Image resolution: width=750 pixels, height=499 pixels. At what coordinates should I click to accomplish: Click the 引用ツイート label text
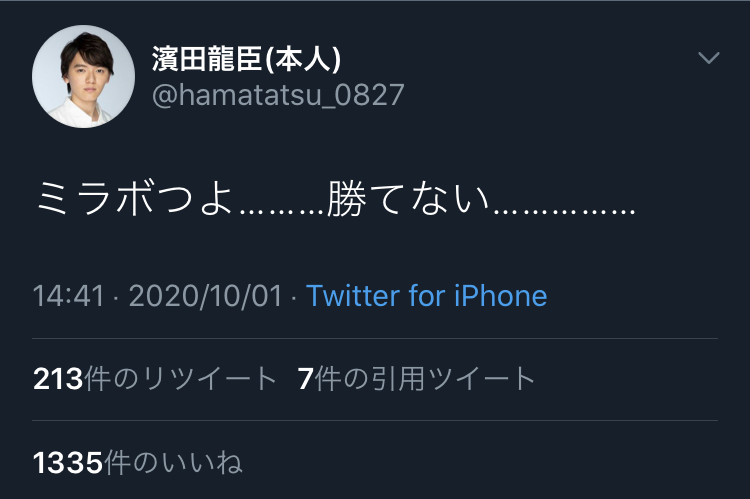(454, 379)
